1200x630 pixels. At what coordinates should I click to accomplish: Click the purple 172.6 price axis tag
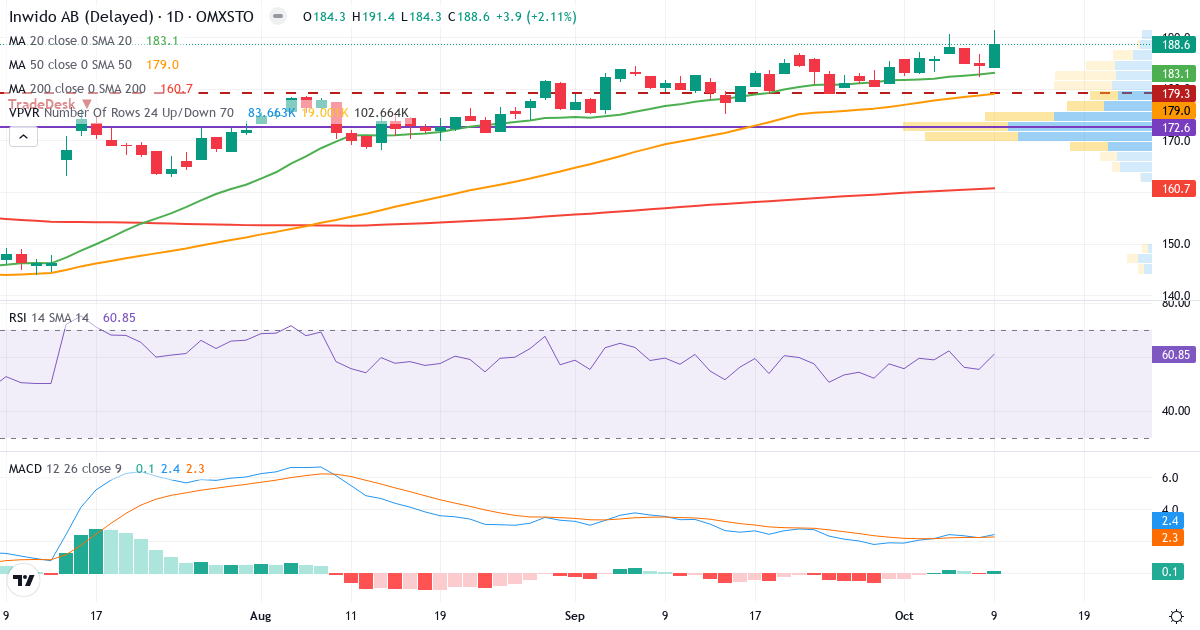[1173, 128]
